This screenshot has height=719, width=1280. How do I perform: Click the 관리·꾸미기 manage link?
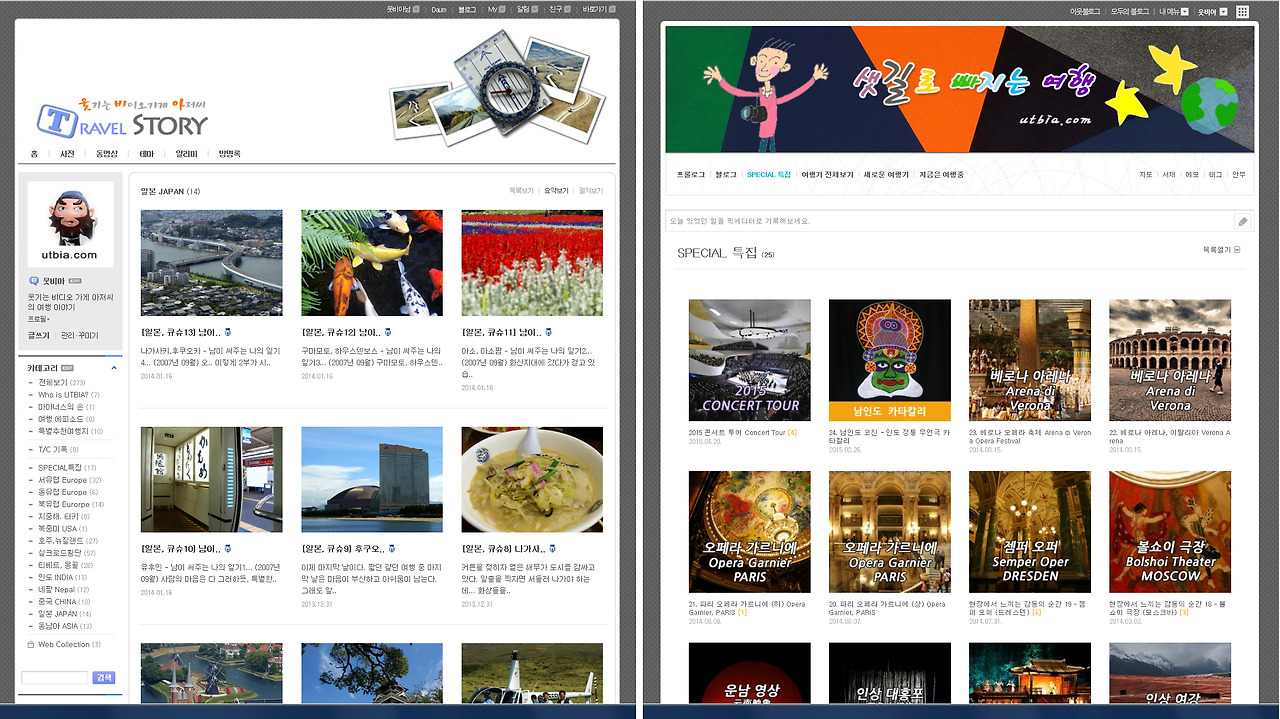(x=79, y=335)
